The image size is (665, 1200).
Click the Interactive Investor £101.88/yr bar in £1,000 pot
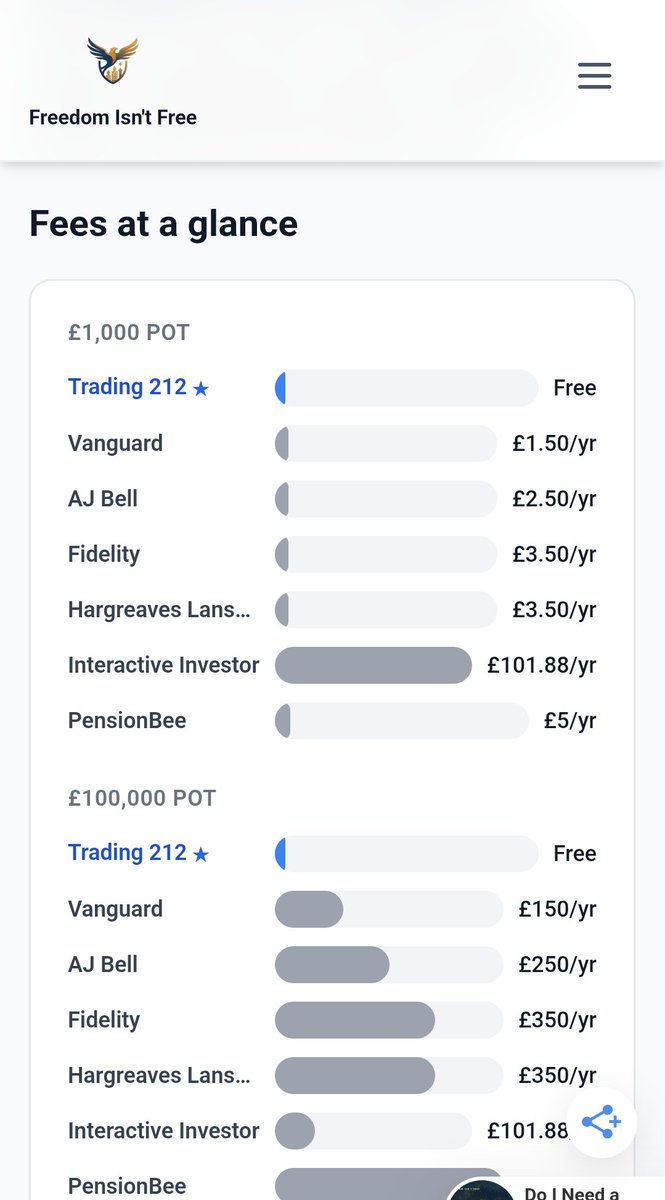click(x=373, y=665)
